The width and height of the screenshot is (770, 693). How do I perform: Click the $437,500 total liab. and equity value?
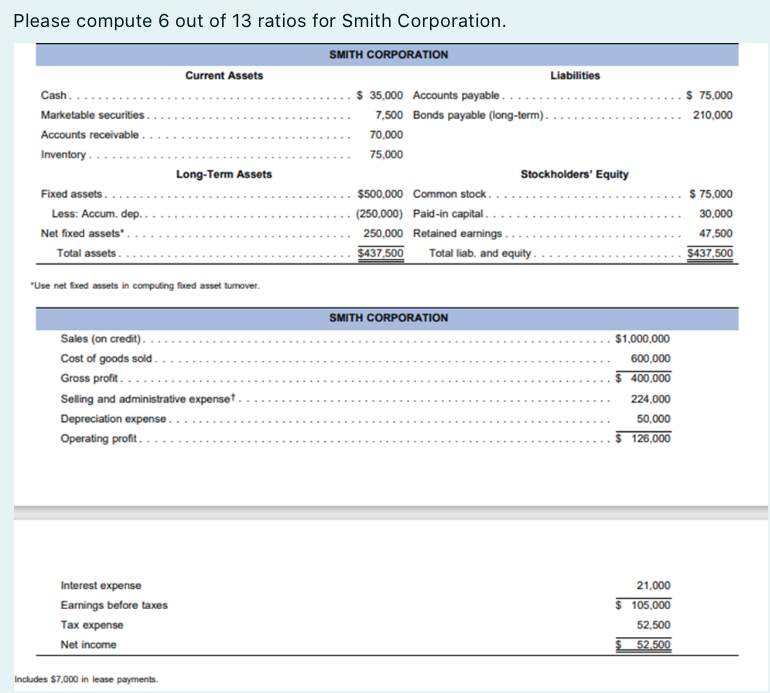click(x=710, y=253)
